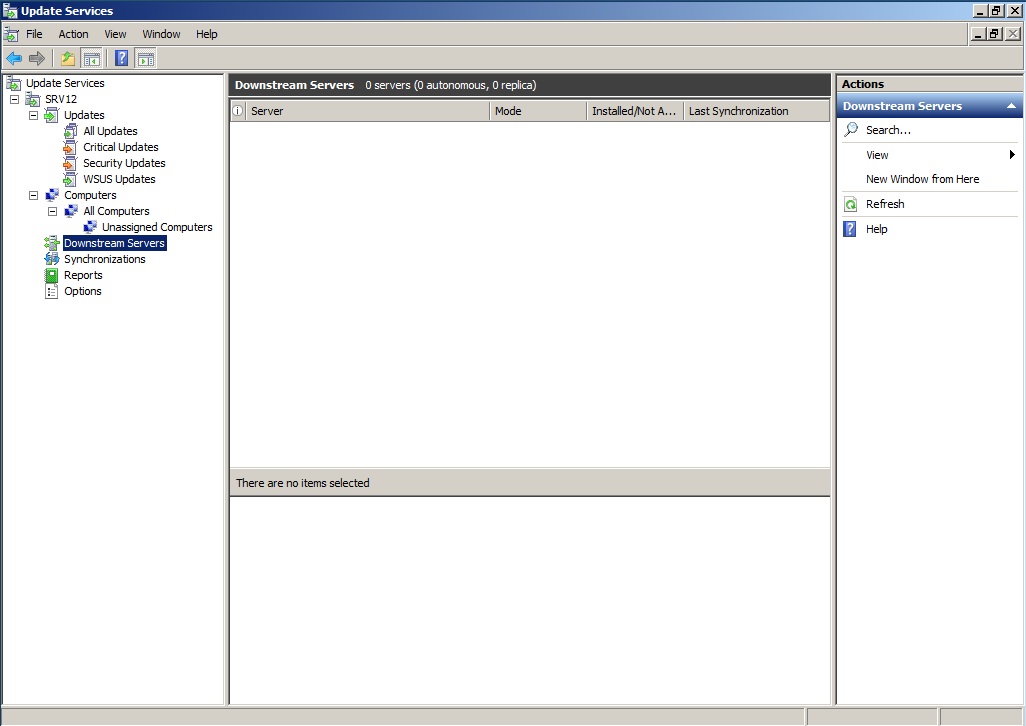Collapse the SRV12 tree node
1026x726 pixels.
coord(14,99)
